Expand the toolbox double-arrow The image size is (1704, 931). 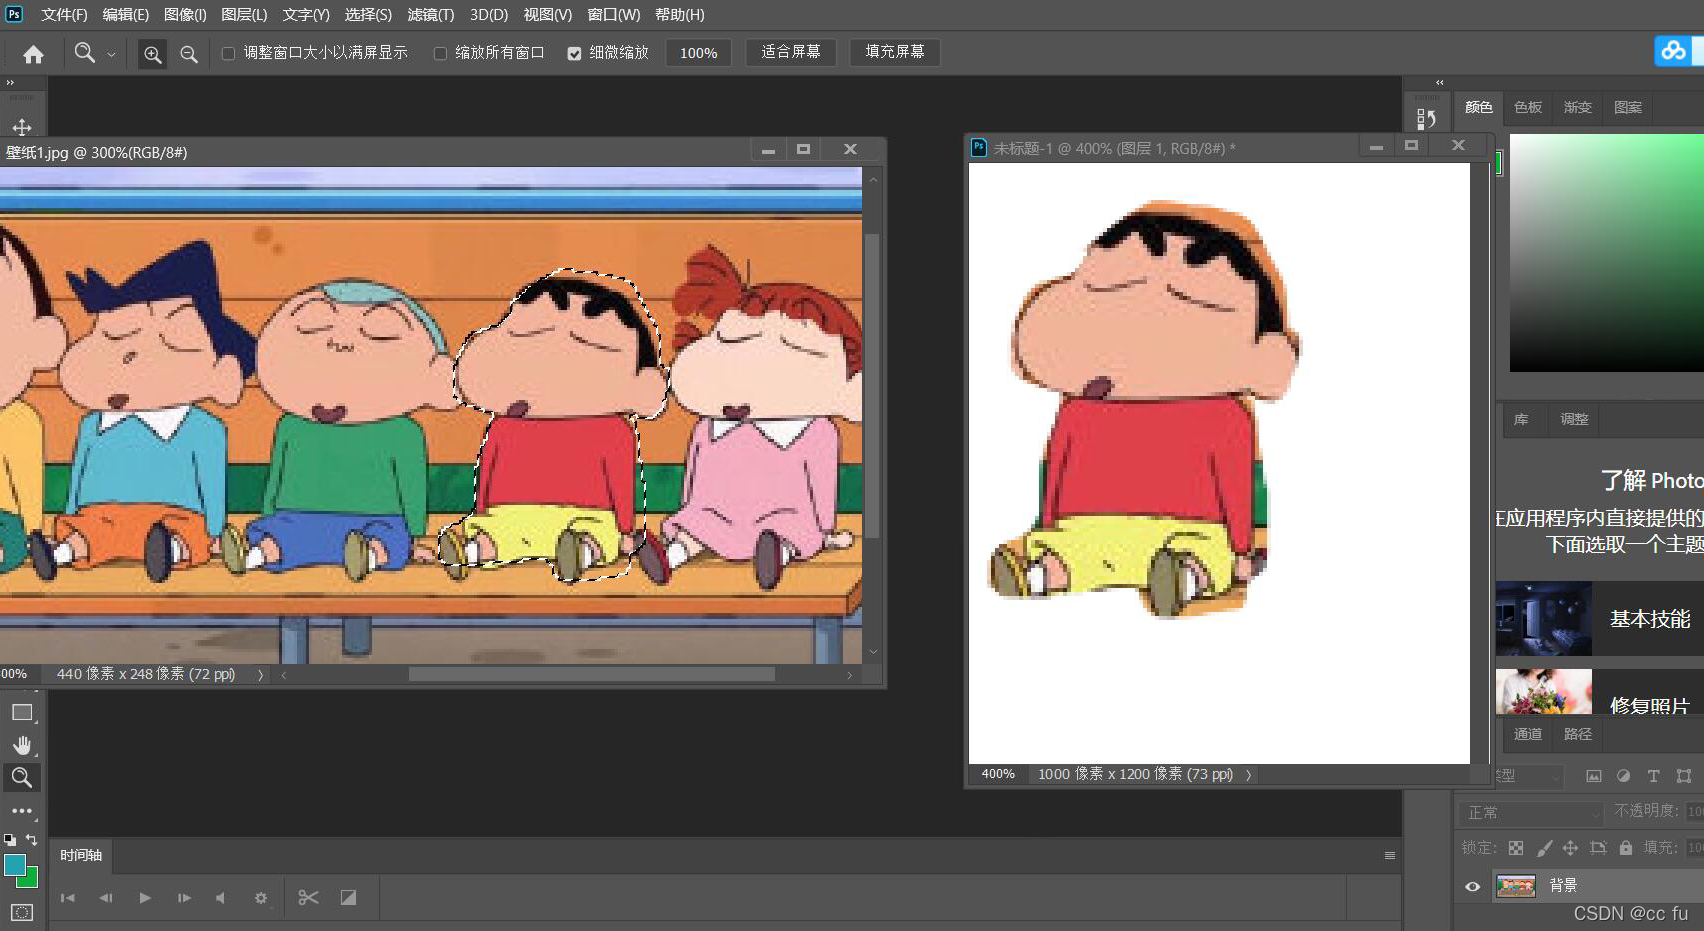(10, 83)
